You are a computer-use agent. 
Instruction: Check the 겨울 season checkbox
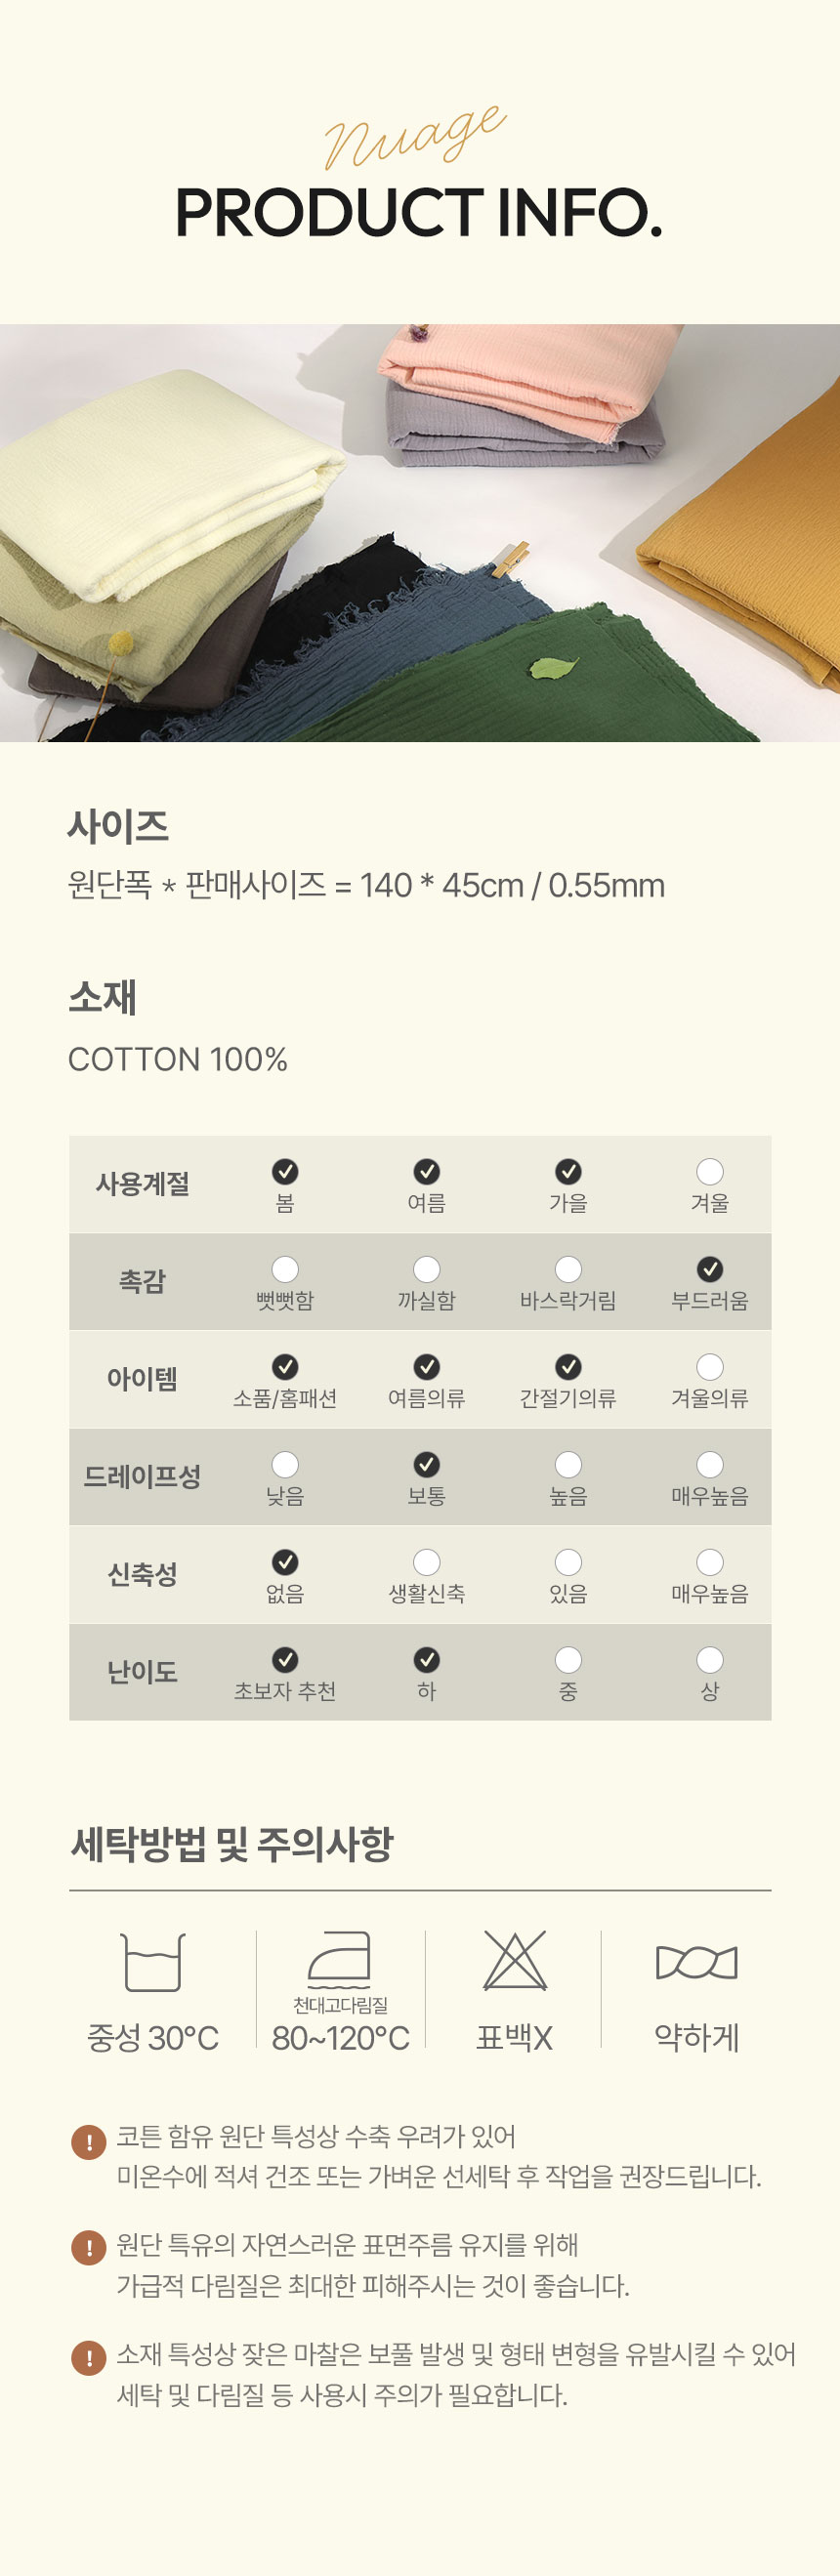pyautogui.click(x=710, y=1172)
